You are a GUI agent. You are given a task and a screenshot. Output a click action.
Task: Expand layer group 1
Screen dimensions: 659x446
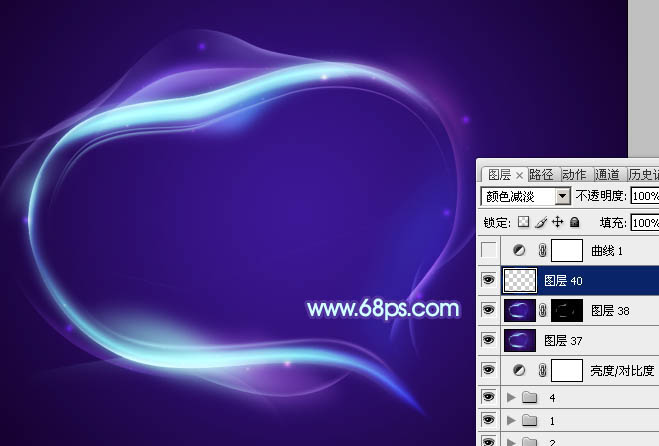point(510,421)
